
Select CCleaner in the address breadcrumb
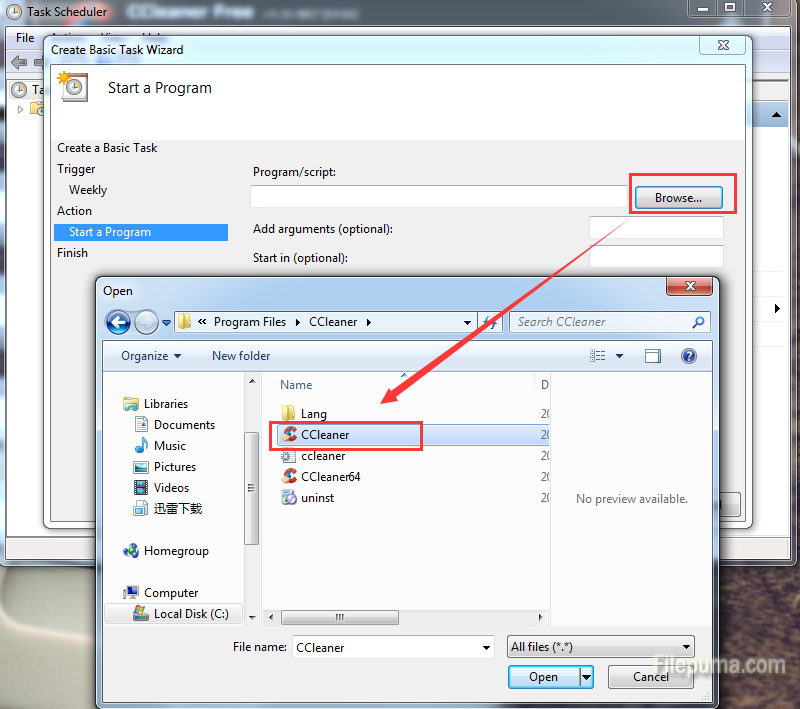(x=333, y=322)
